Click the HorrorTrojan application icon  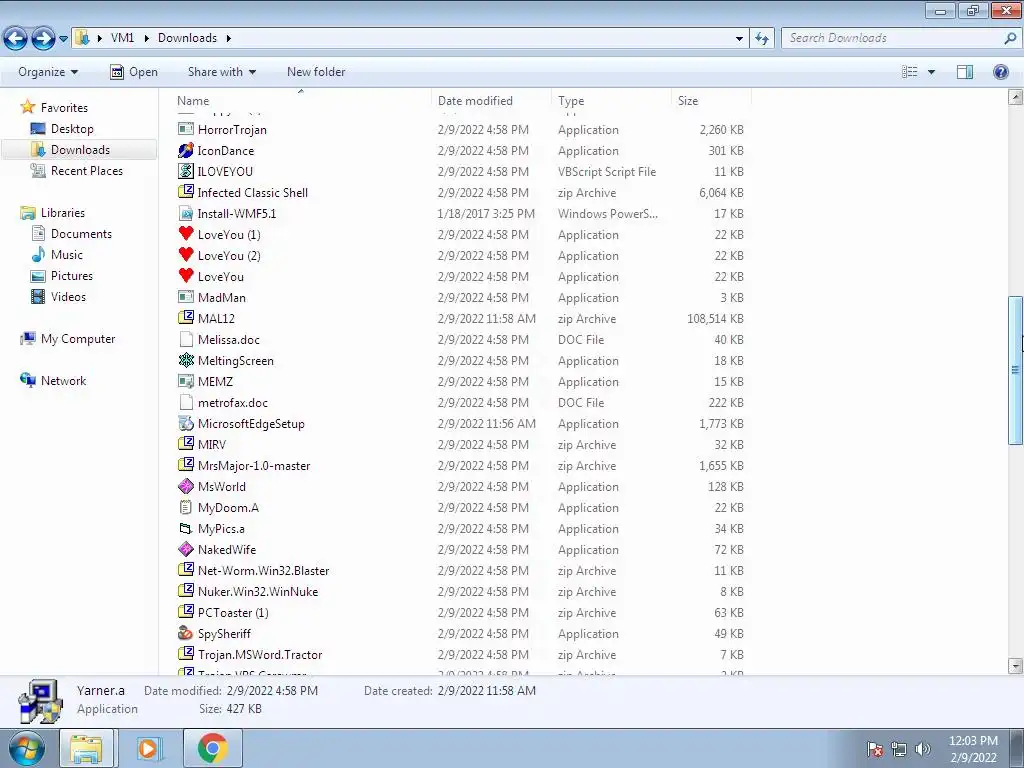point(186,129)
